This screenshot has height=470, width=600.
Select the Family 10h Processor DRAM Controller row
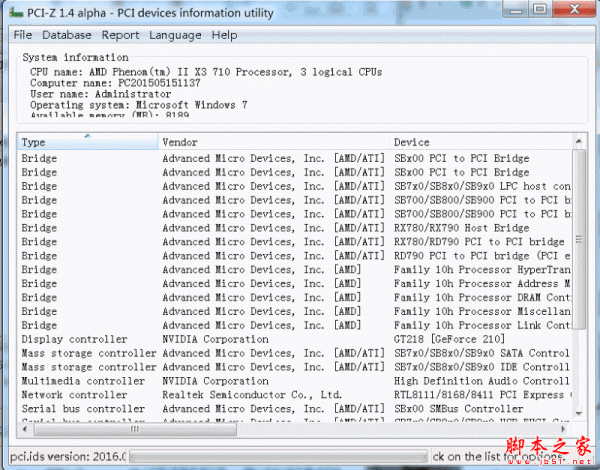click(x=295, y=297)
